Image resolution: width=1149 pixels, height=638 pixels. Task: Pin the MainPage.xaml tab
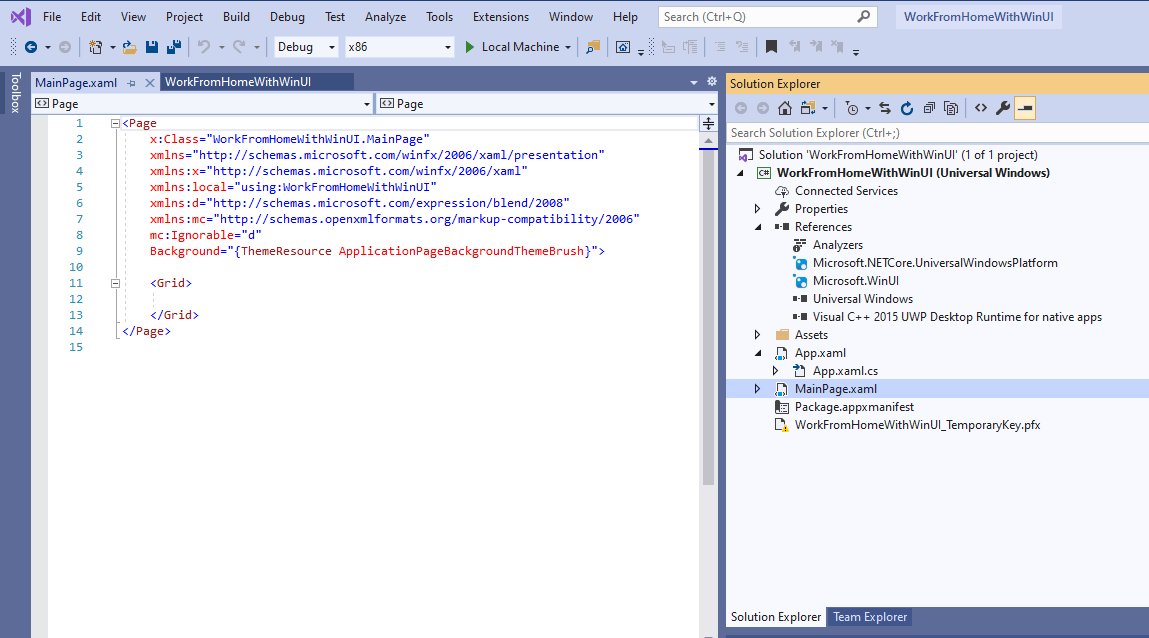coord(131,83)
